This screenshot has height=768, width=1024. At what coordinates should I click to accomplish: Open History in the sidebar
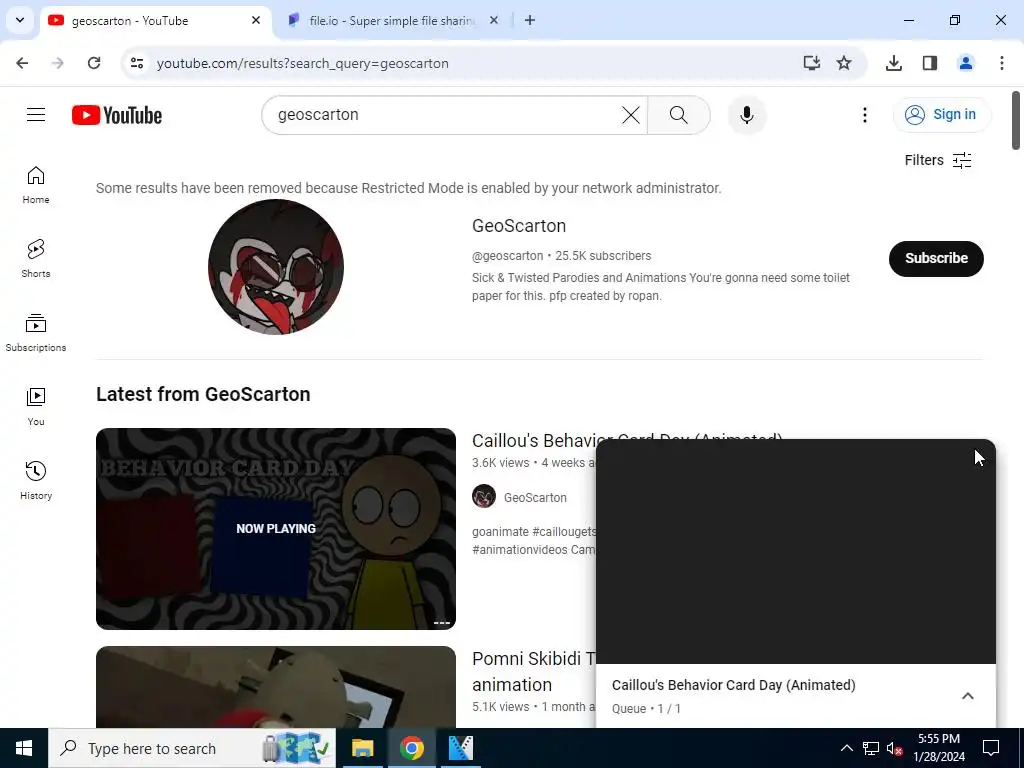point(36,480)
